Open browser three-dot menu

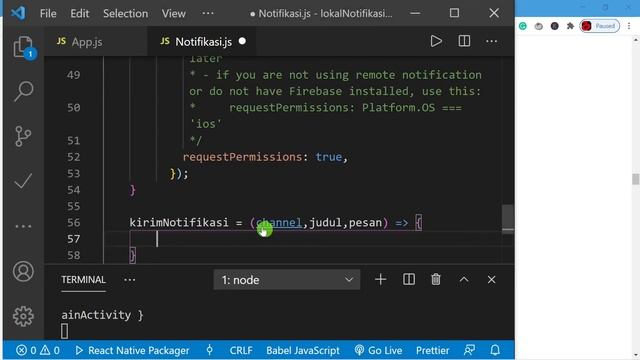tap(629, 26)
